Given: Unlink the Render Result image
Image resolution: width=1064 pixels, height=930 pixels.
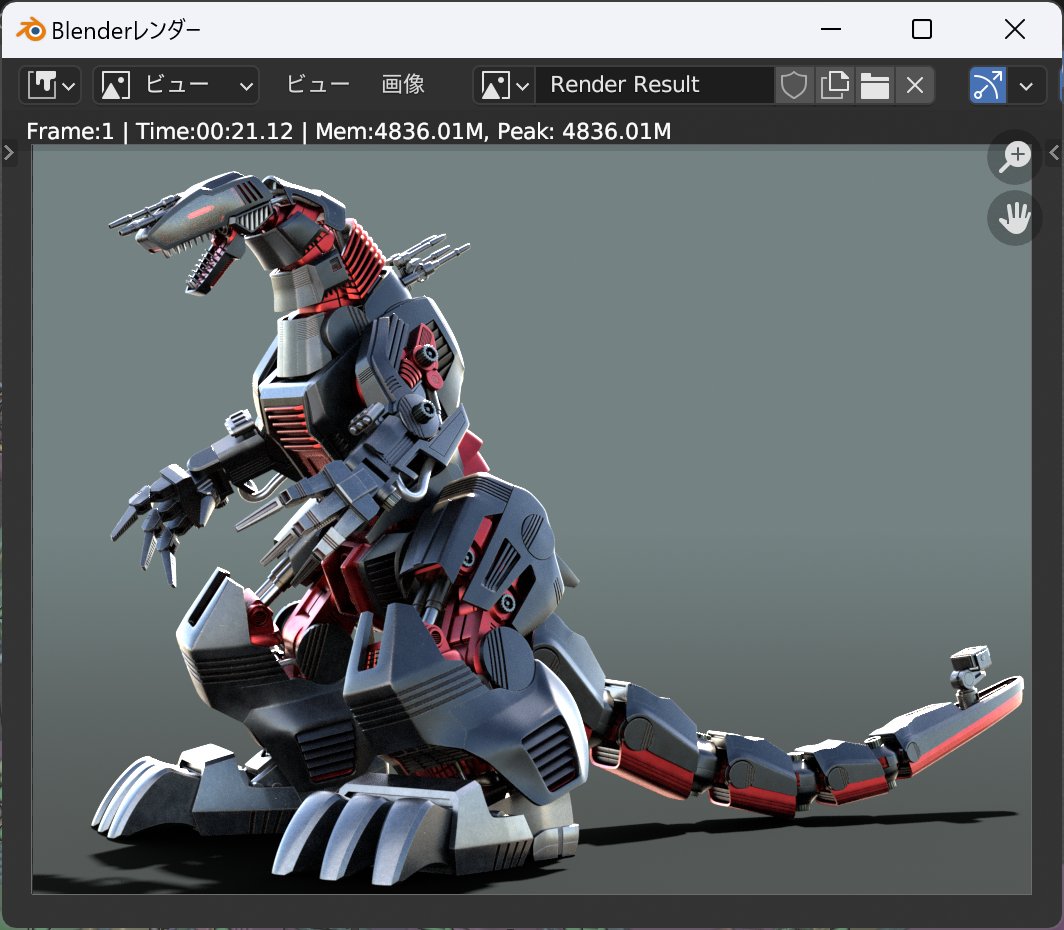Looking at the screenshot, I should coord(915,85).
